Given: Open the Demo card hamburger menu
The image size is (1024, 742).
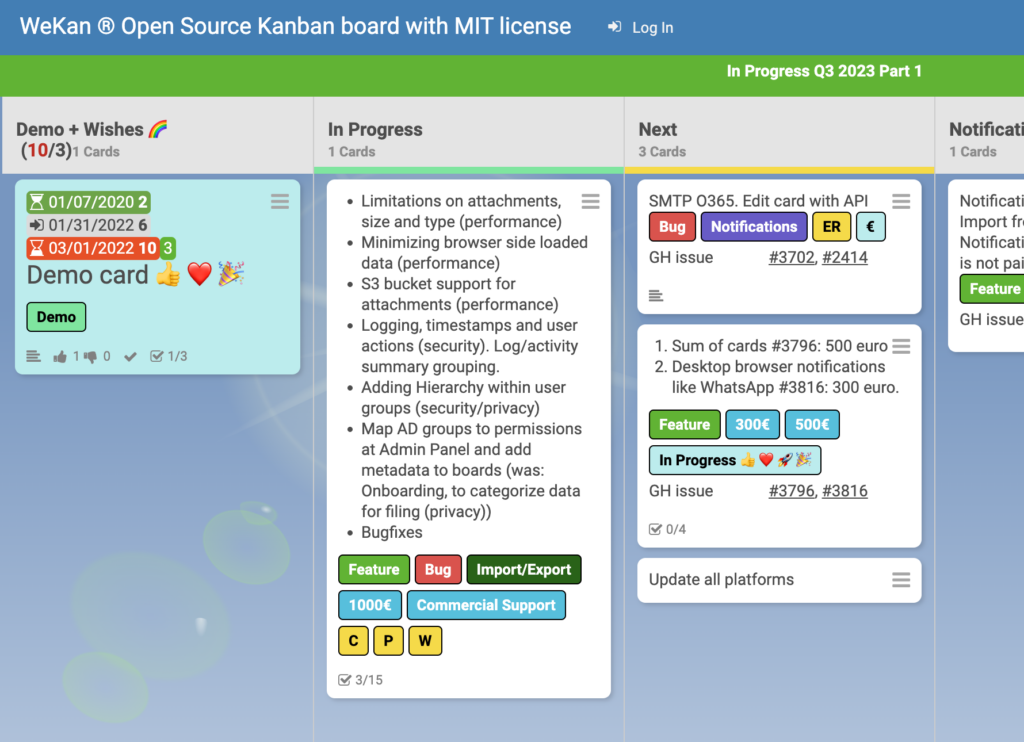Looking at the screenshot, I should (280, 201).
